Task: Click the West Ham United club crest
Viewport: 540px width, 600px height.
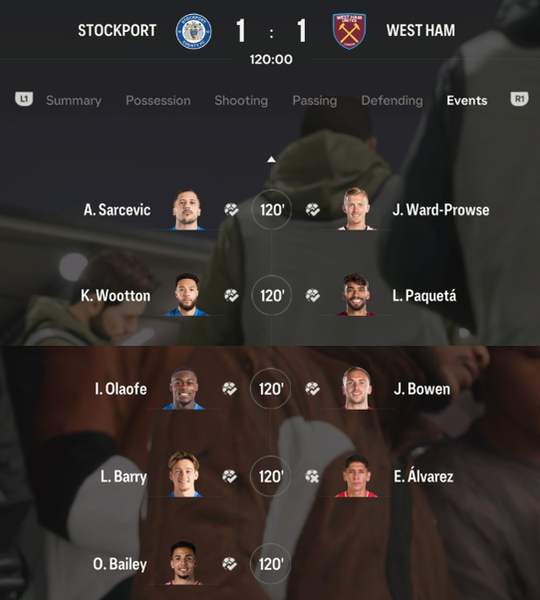Action: click(349, 31)
